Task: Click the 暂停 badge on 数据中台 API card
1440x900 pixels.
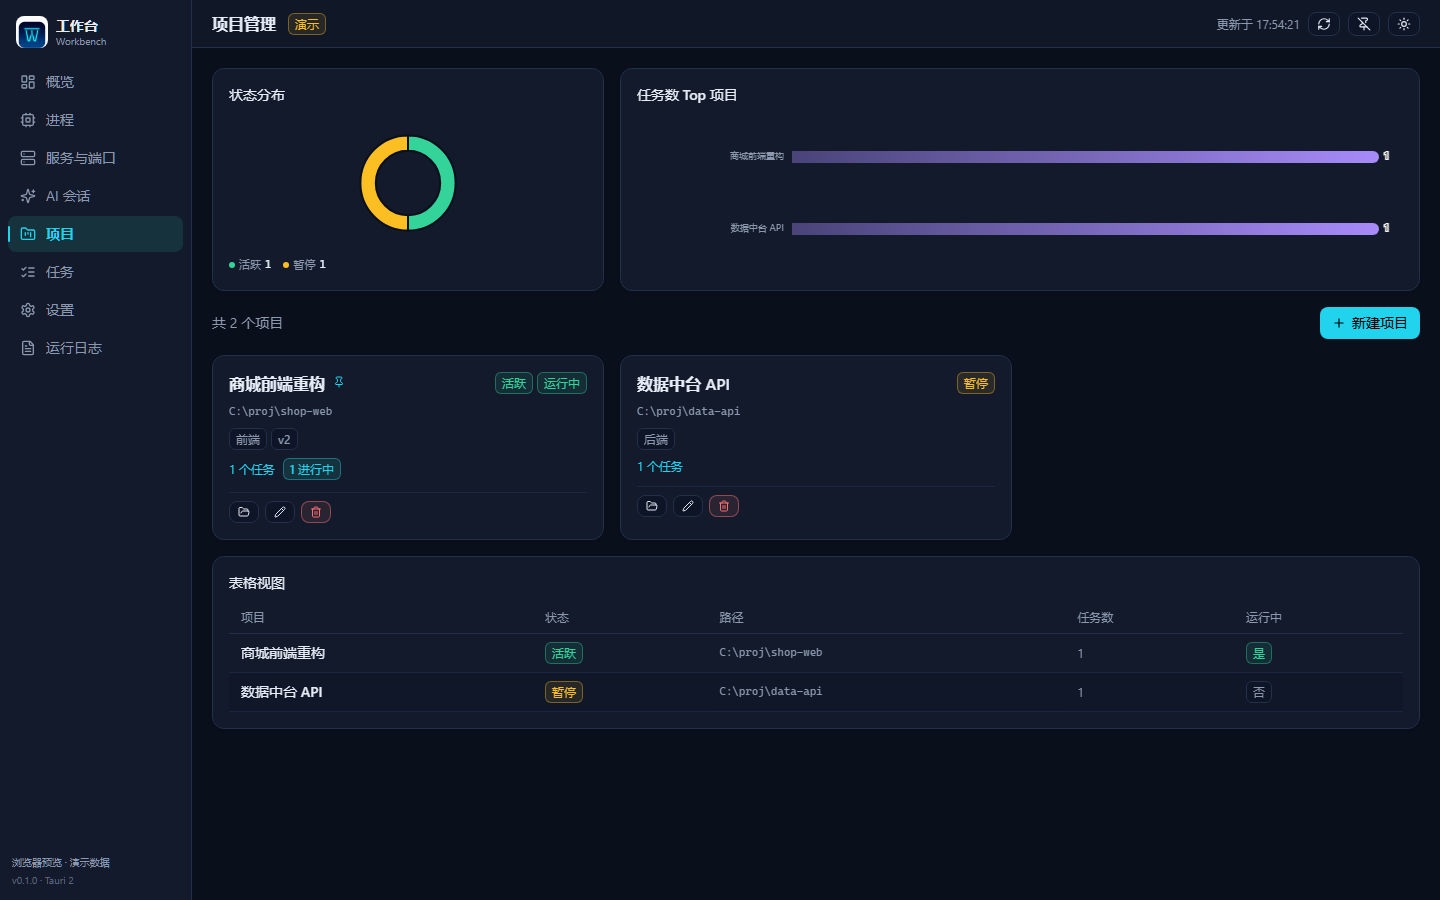Action: point(976,383)
